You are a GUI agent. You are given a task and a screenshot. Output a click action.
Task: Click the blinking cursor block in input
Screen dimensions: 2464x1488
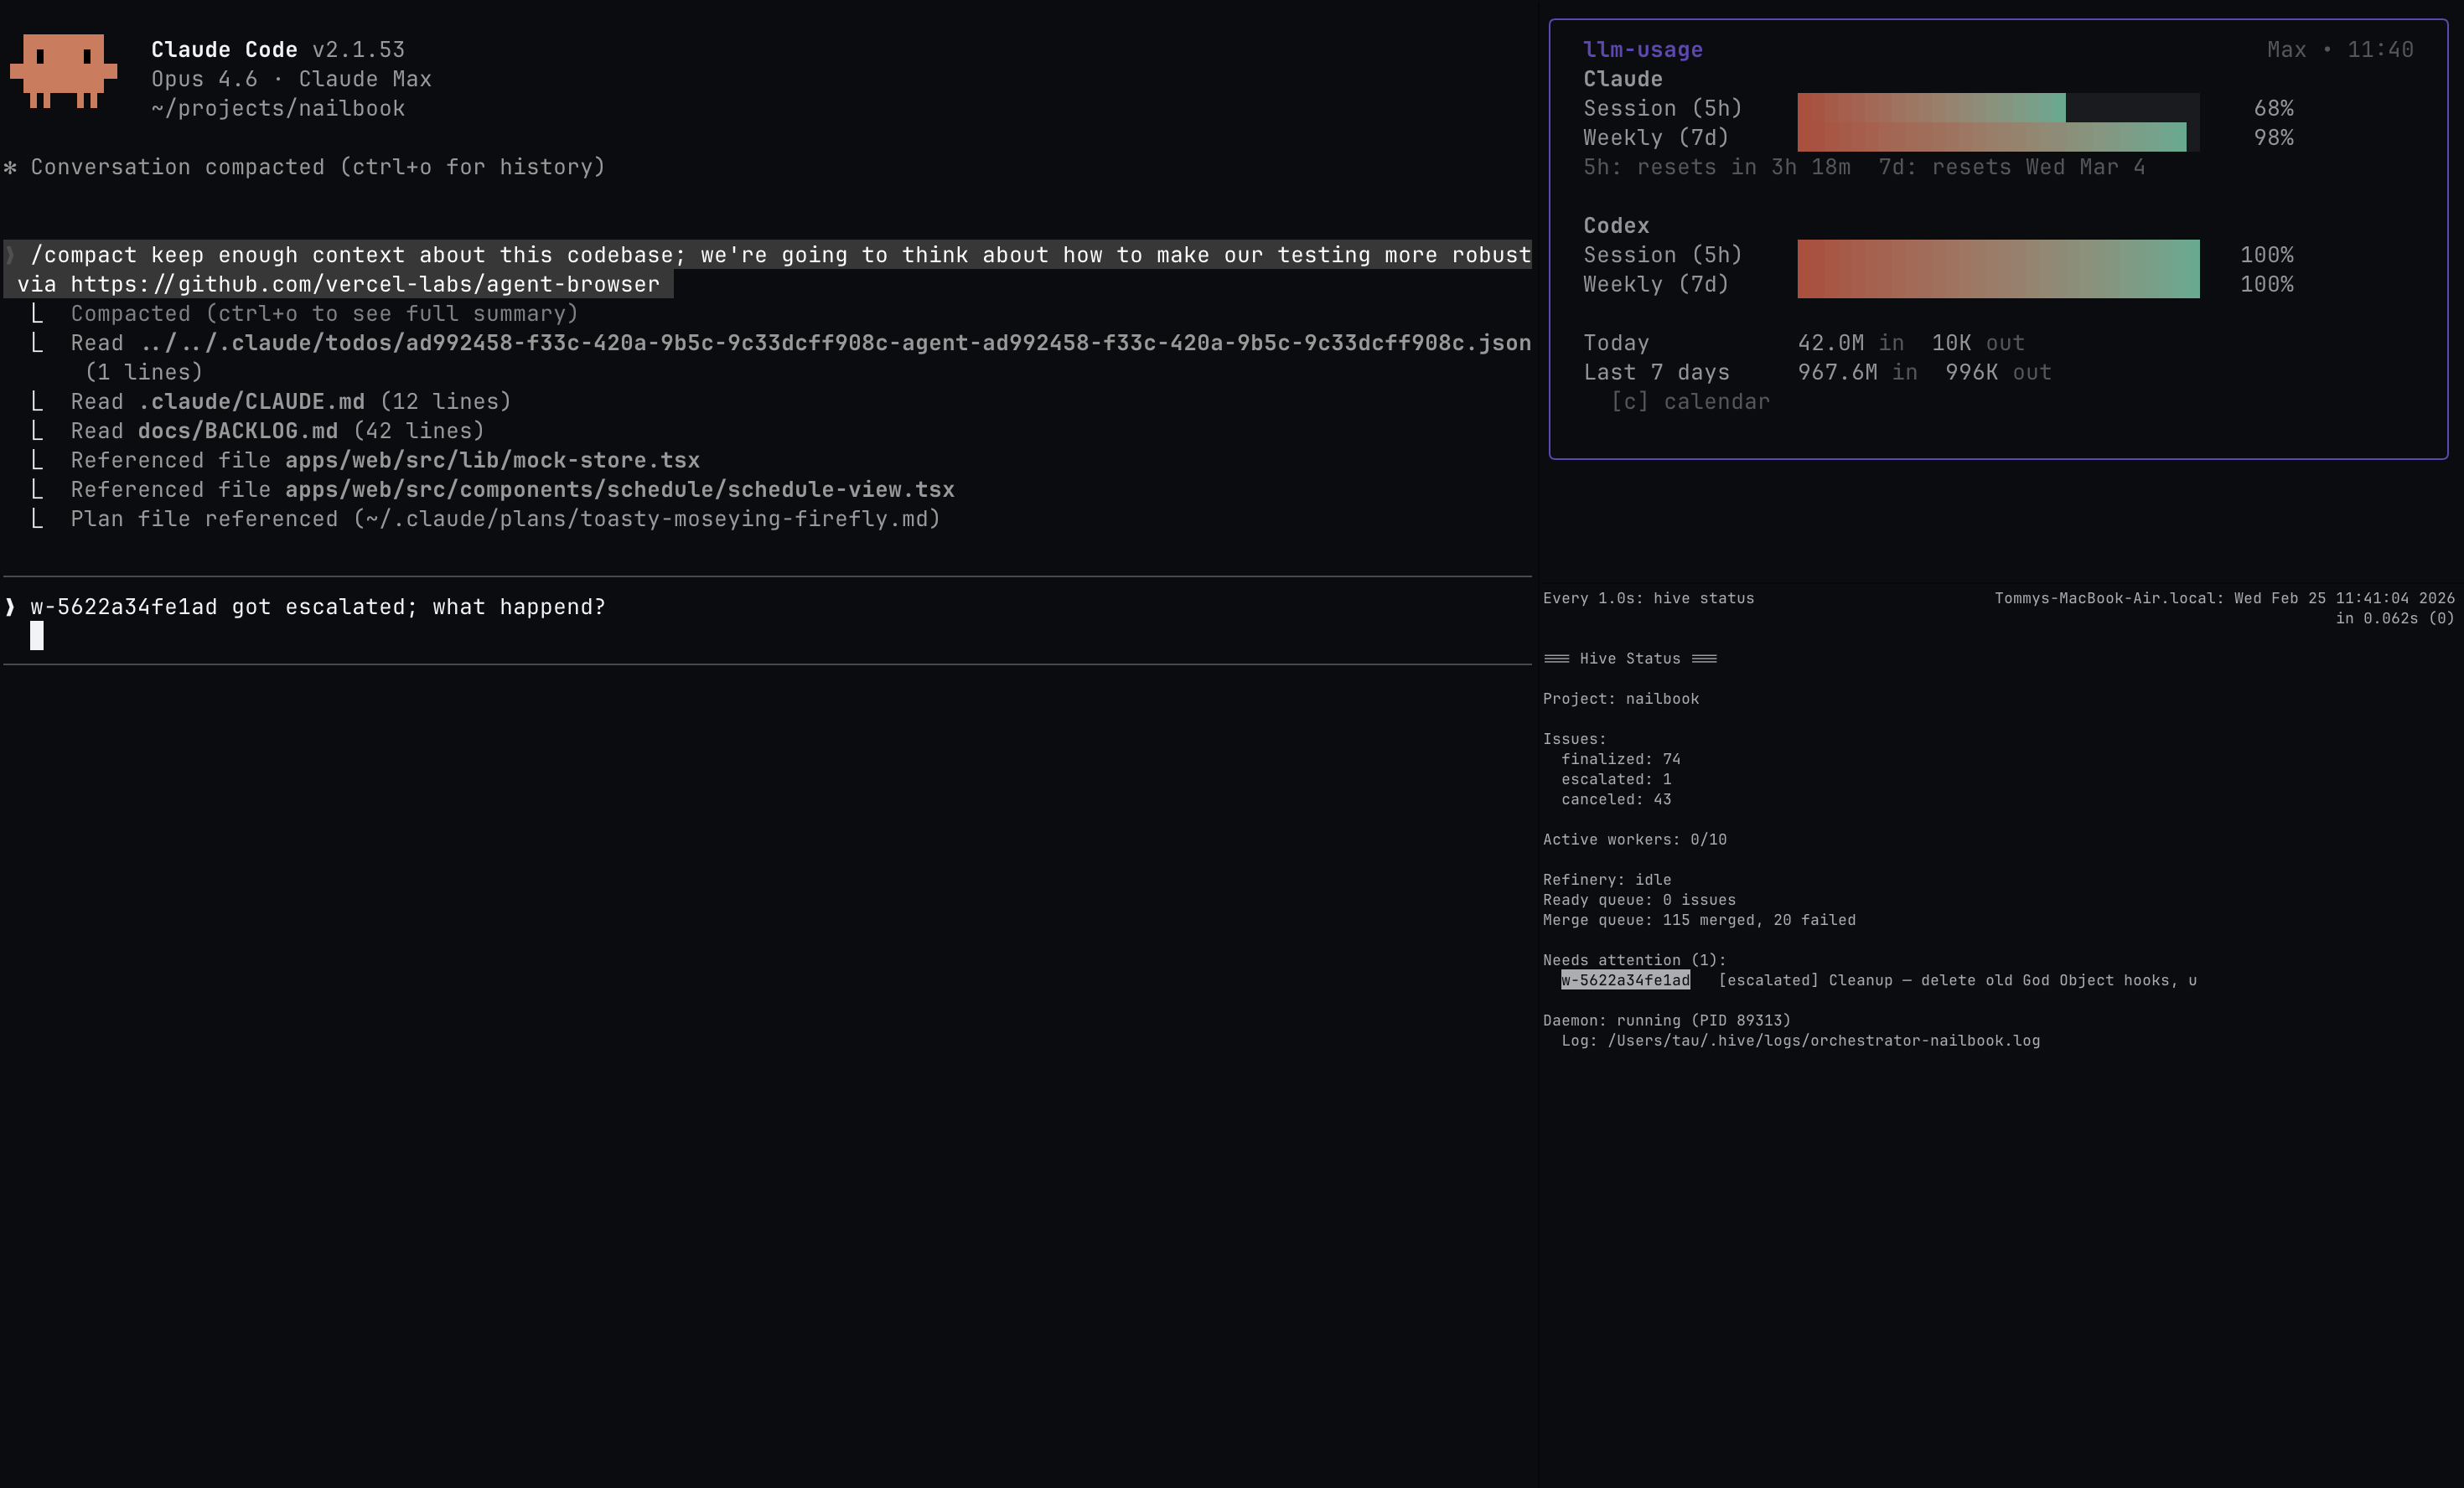coord(38,635)
